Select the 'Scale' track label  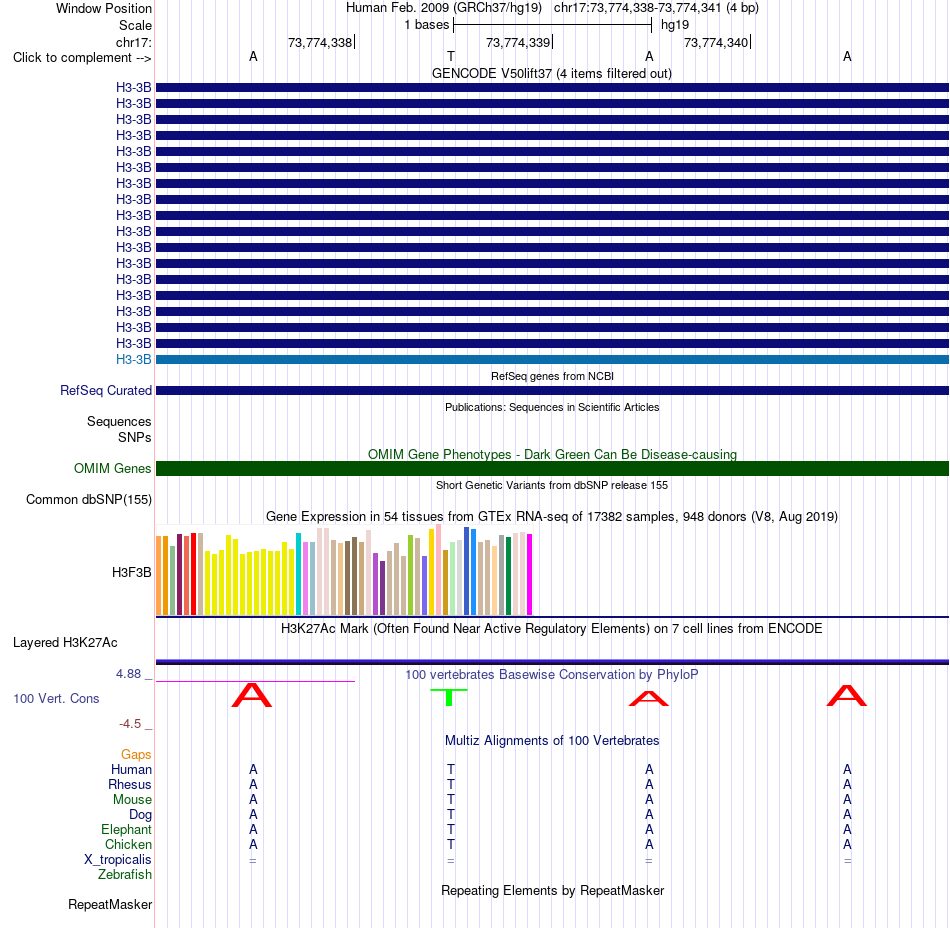tap(135, 25)
